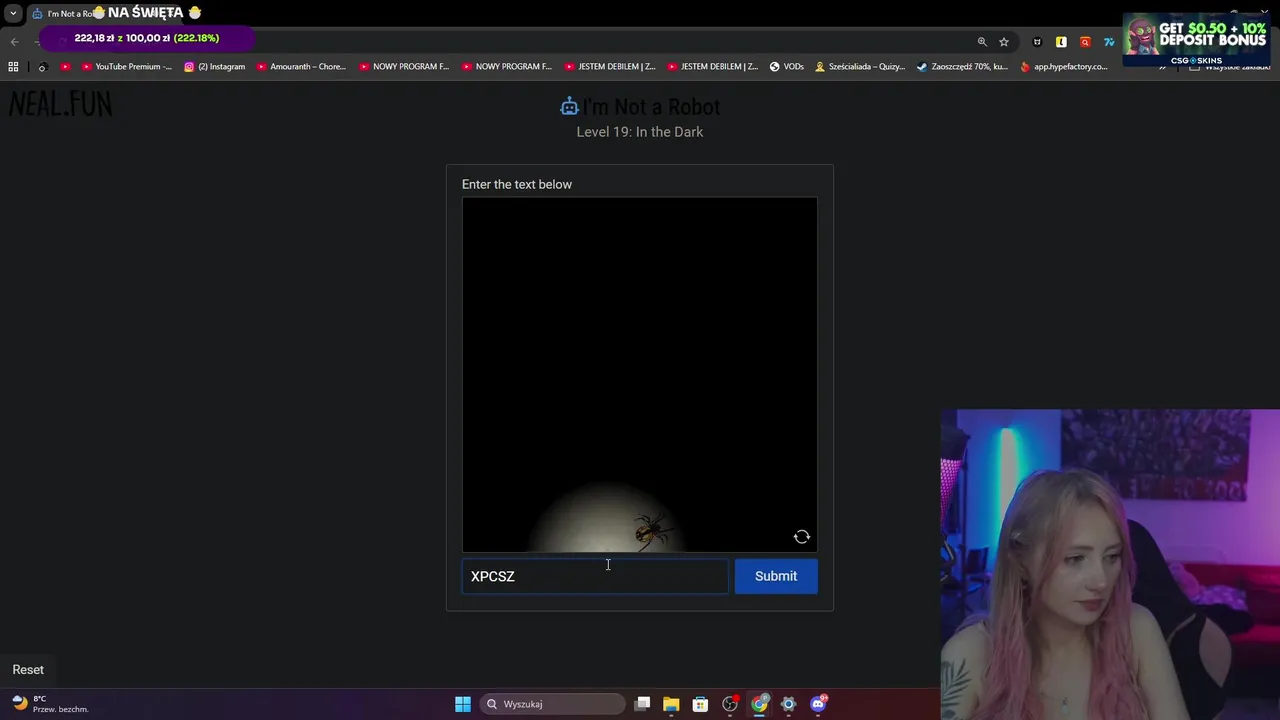Open the Chrome apps grid icon

point(13,67)
